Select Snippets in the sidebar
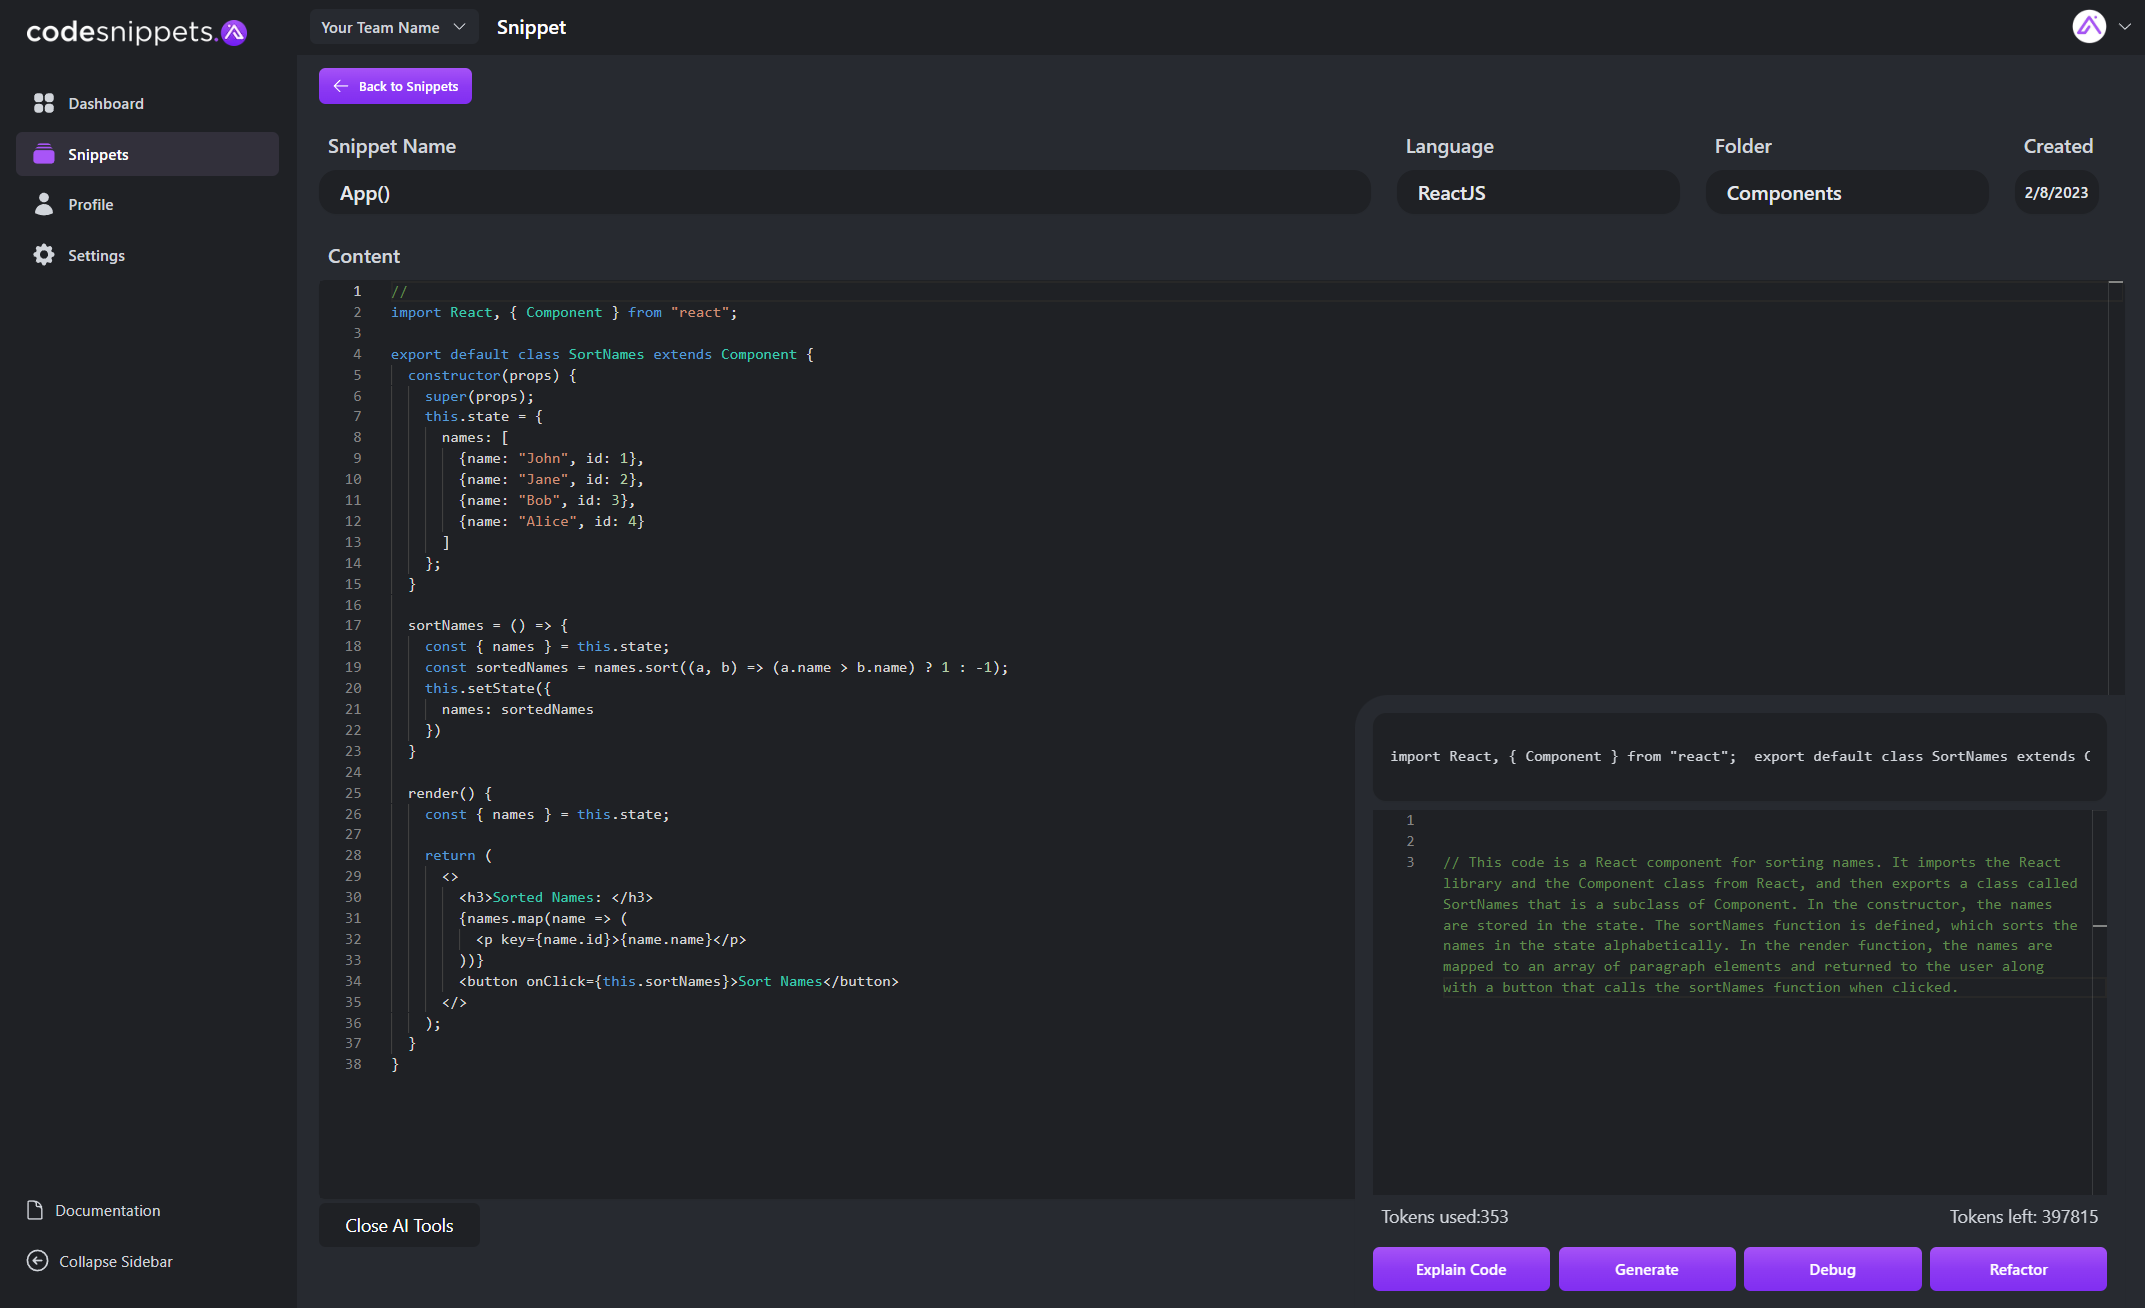This screenshot has width=2145, height=1308. point(147,154)
